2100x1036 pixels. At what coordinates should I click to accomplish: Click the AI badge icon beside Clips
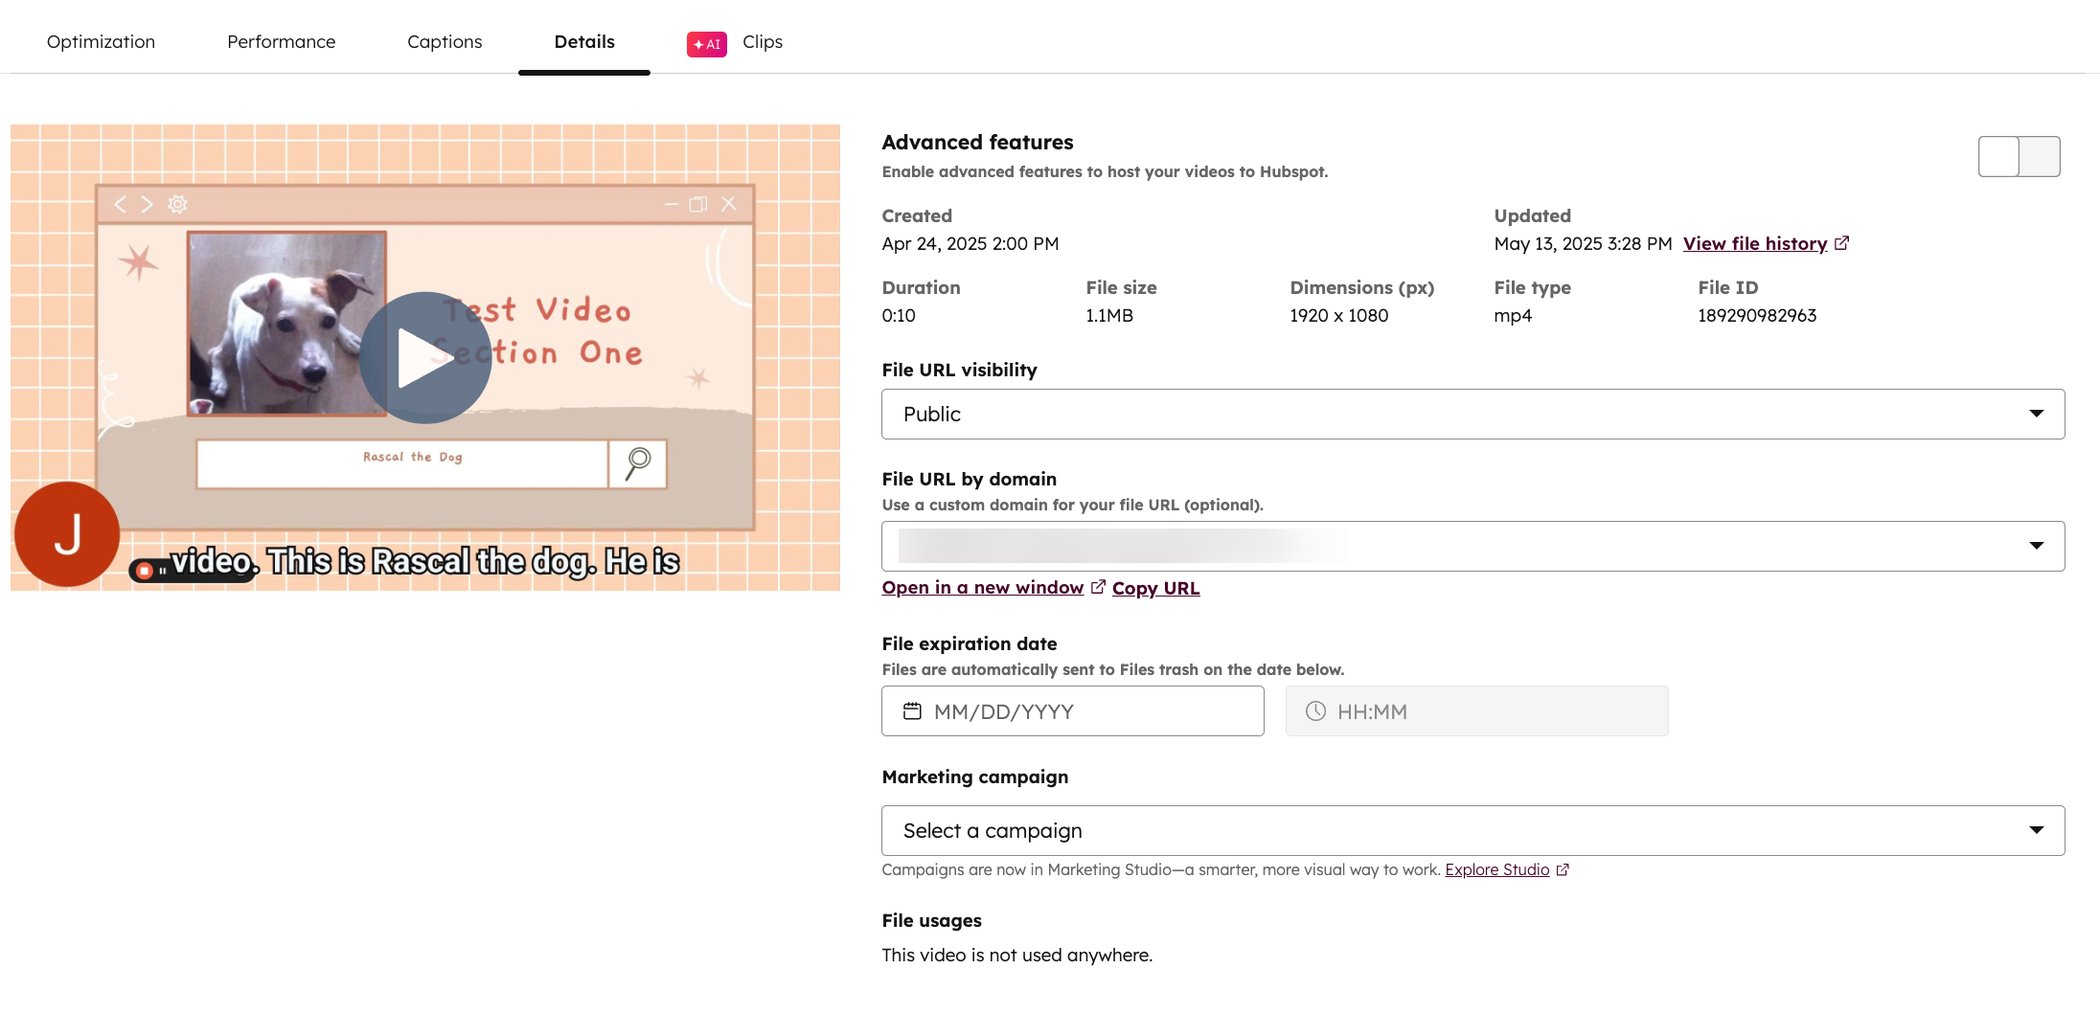click(706, 44)
